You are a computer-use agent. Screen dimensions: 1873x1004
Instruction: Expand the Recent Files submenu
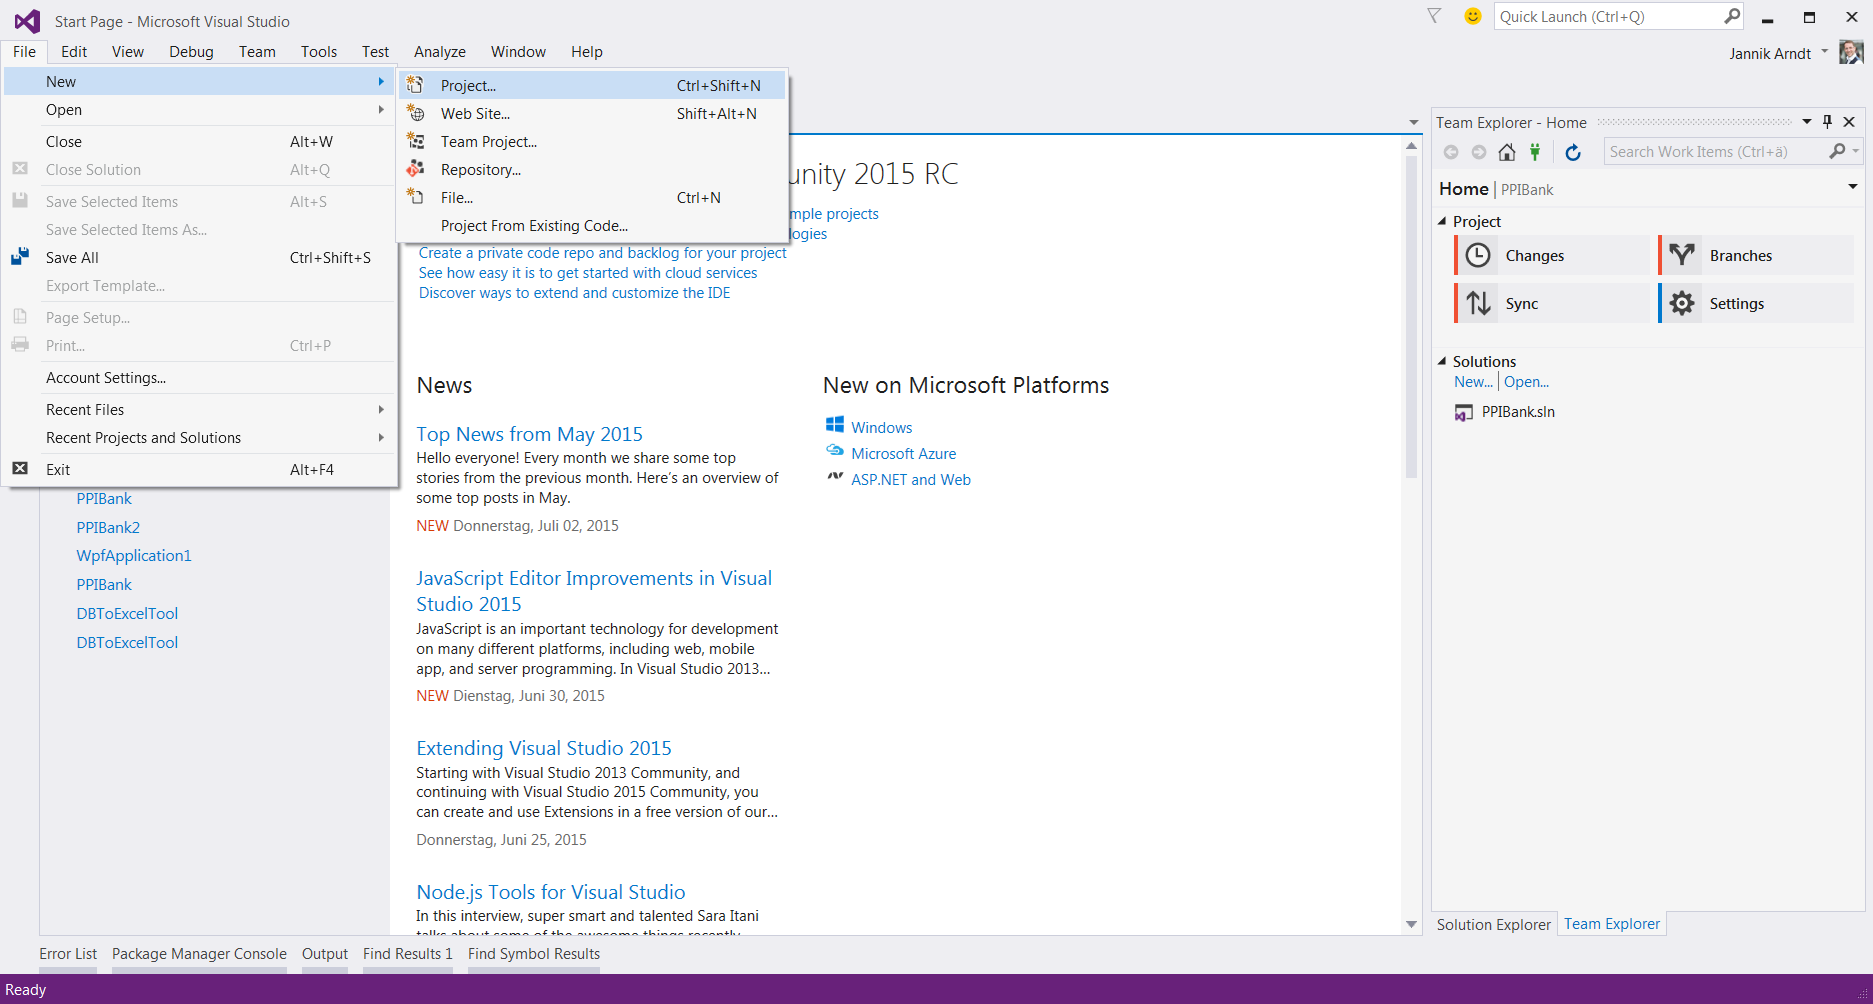click(x=381, y=409)
